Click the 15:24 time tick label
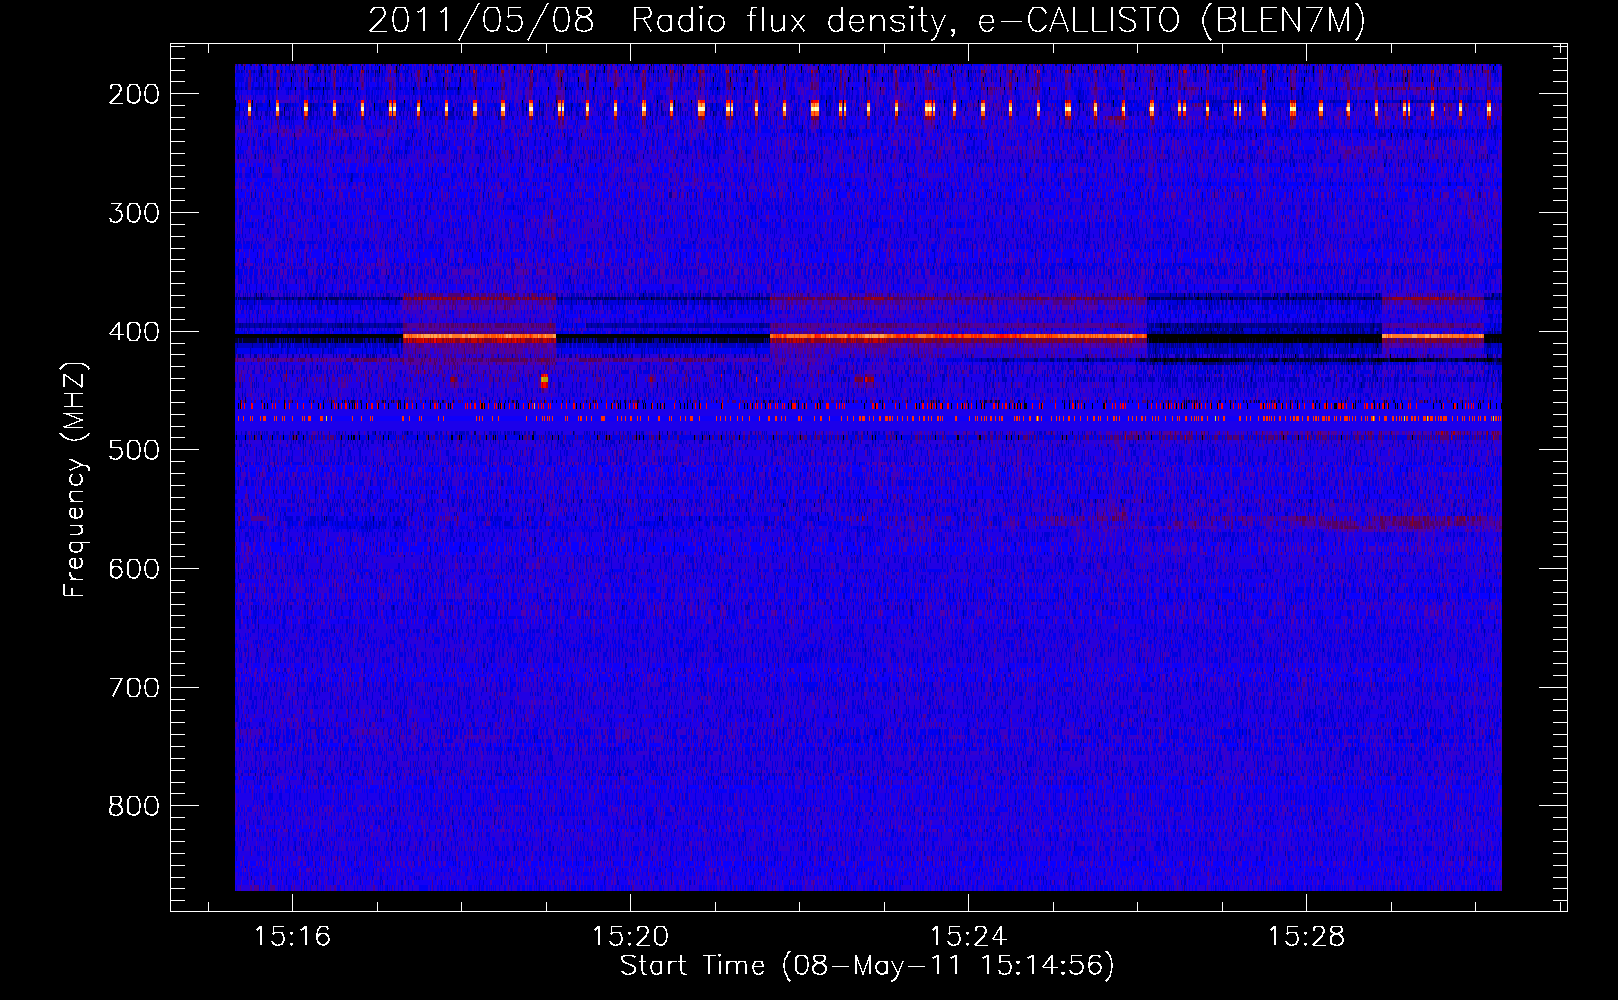The image size is (1618, 1000). click(x=968, y=937)
